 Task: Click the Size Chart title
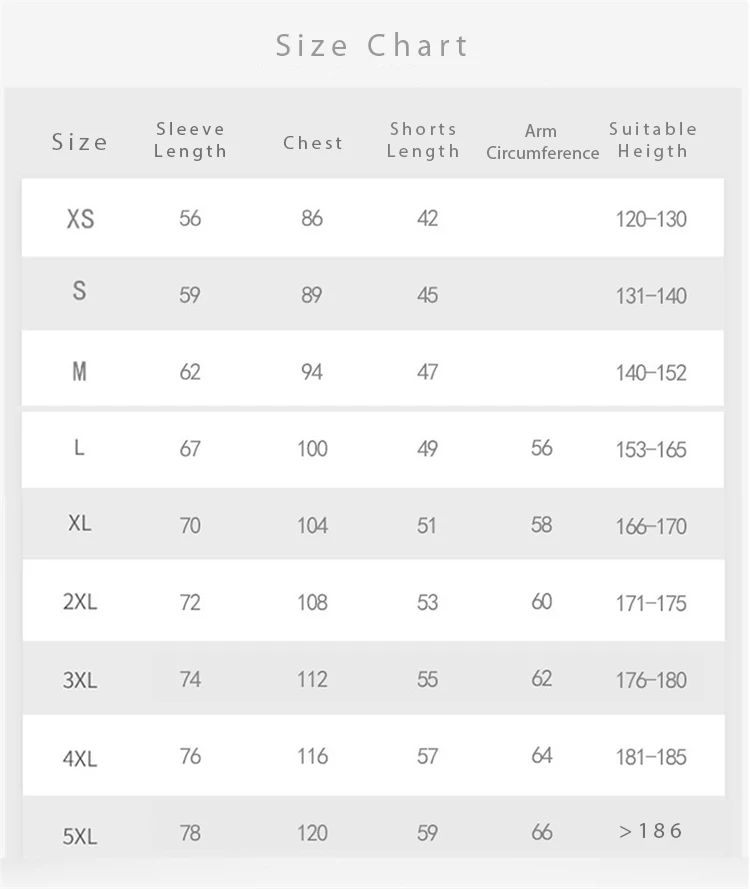coord(372,46)
